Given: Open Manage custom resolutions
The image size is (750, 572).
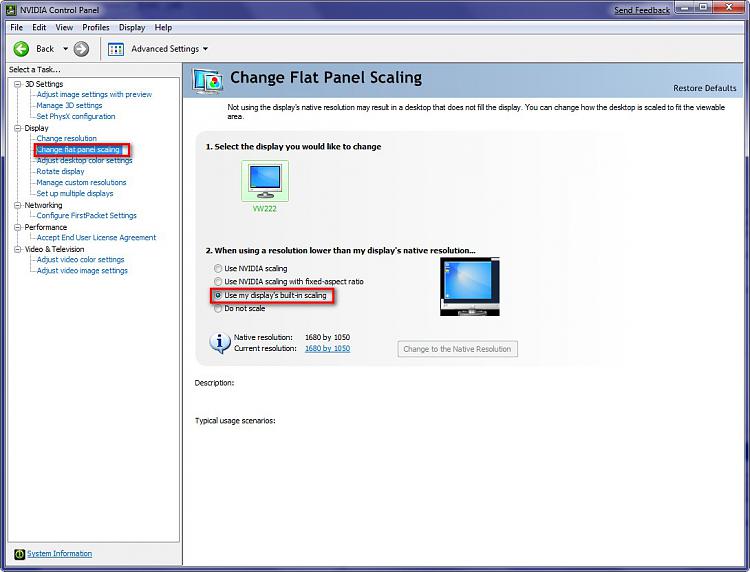Looking at the screenshot, I should coord(81,182).
